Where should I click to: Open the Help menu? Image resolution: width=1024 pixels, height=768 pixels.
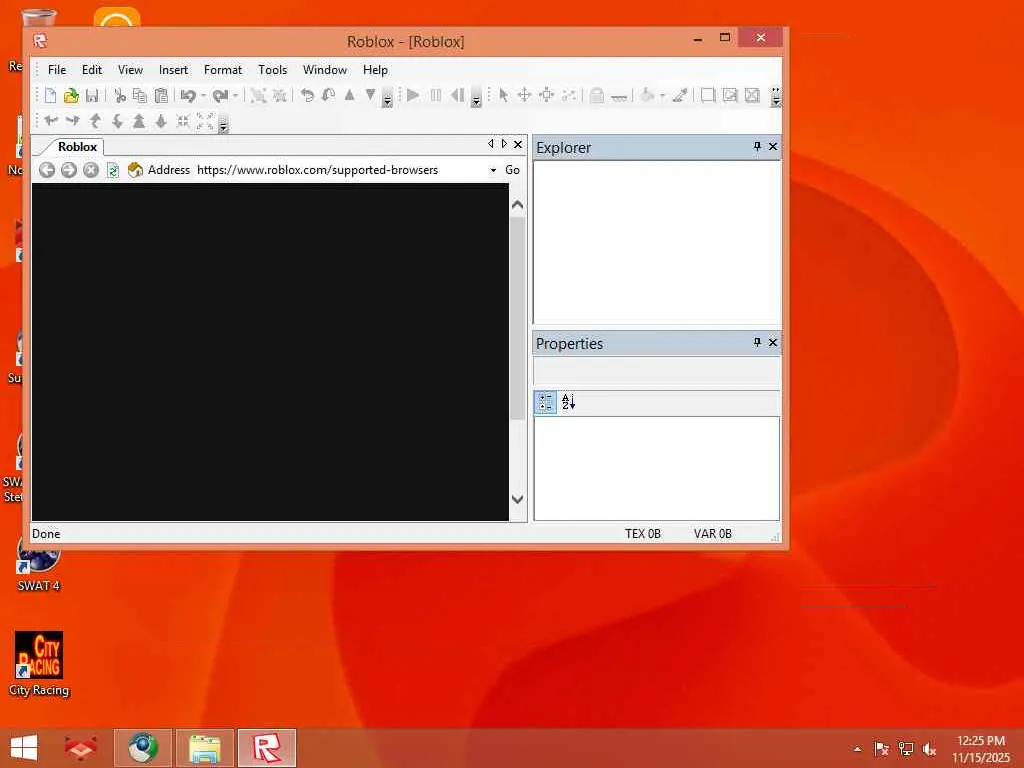tap(376, 70)
